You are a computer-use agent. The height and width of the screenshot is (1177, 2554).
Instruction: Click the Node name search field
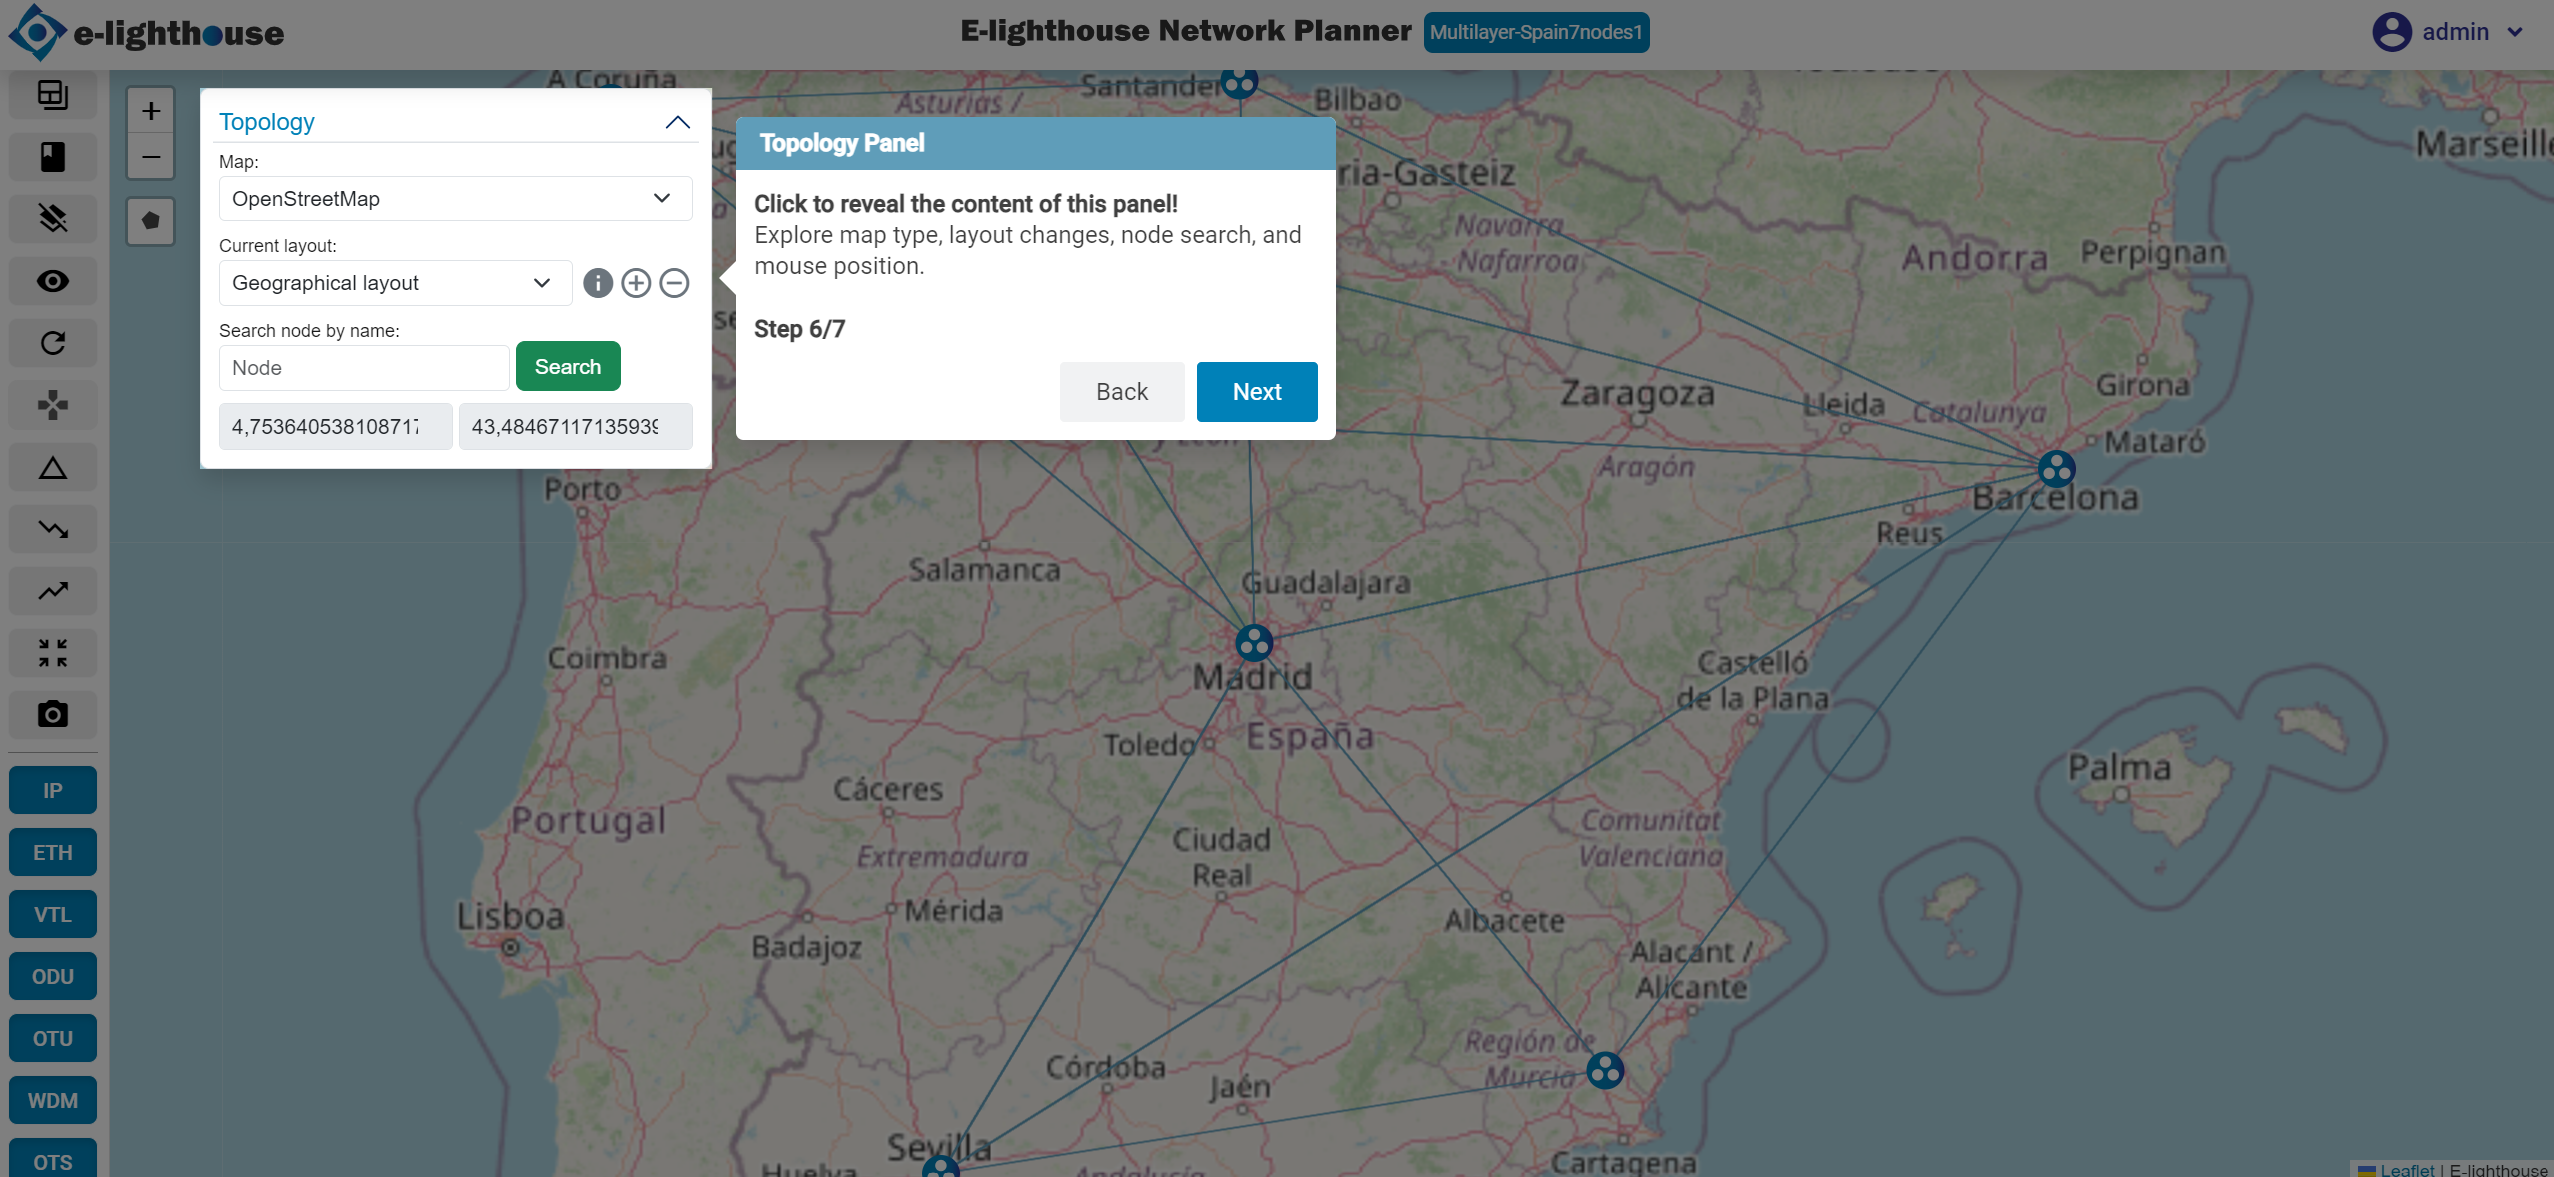point(364,368)
